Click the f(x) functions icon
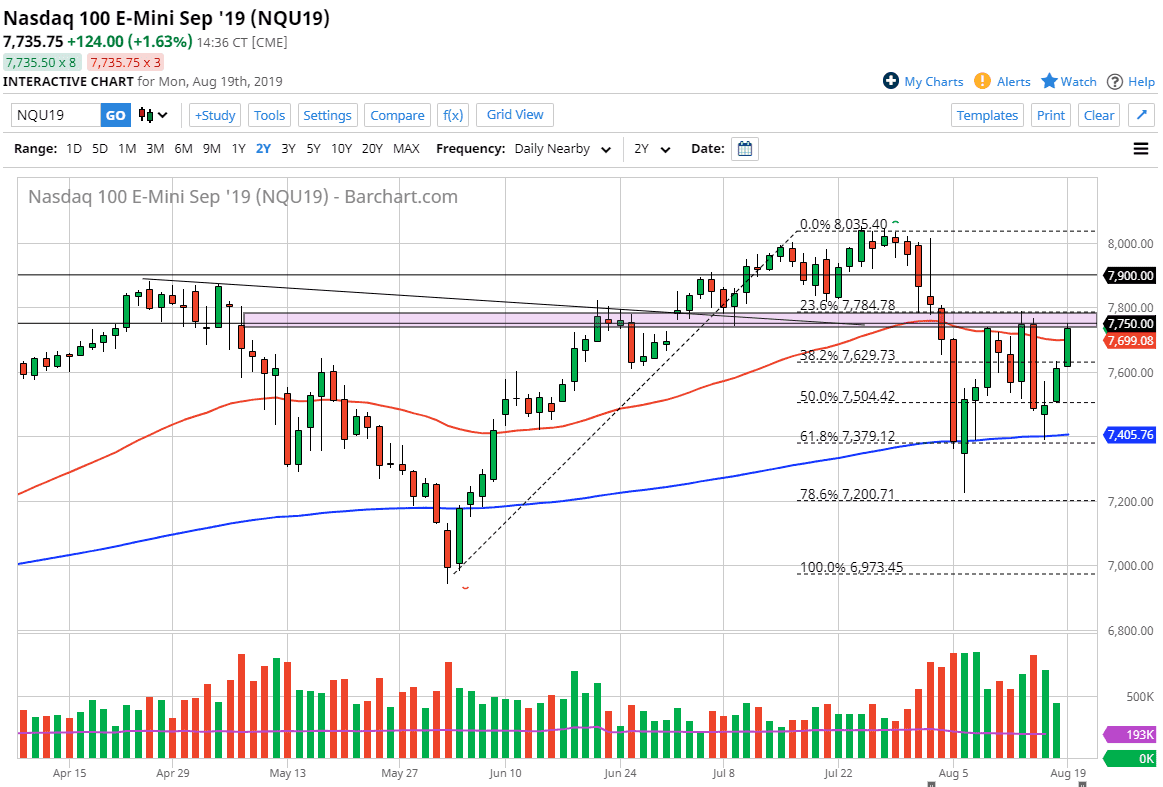Screen dimensions: 1163x787 pyautogui.click(x=452, y=115)
